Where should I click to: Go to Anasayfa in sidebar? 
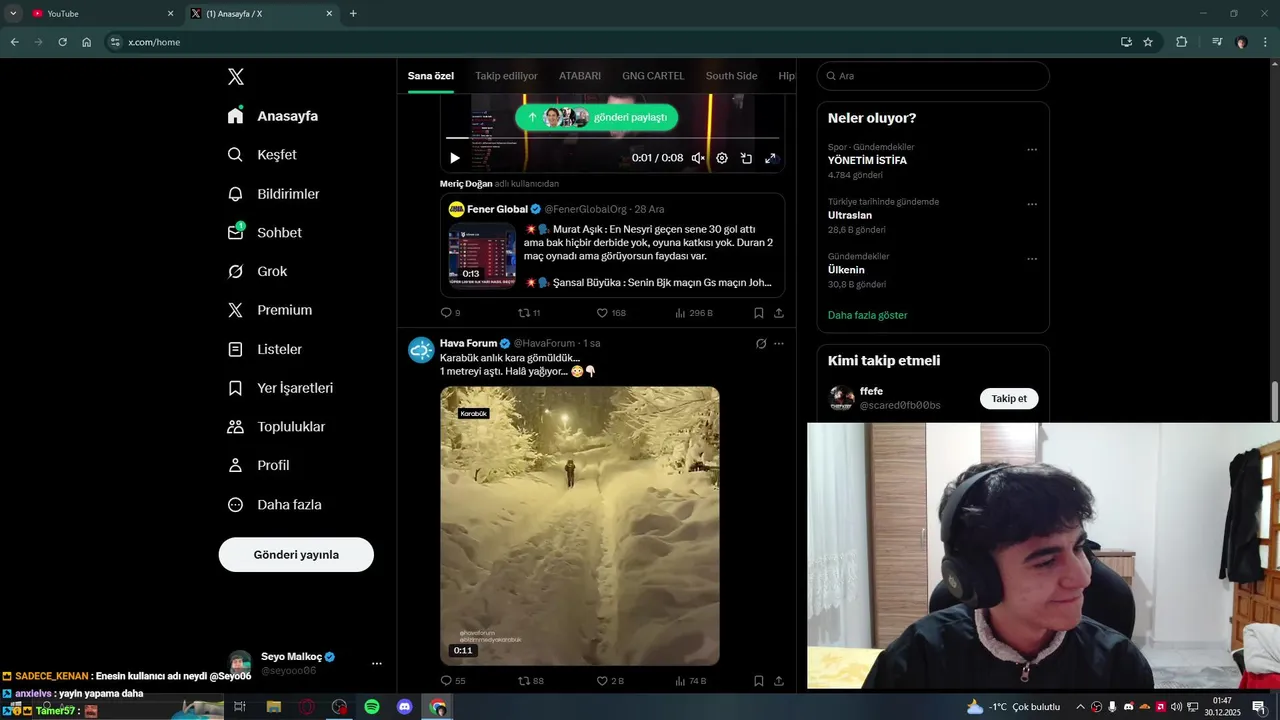click(272, 116)
